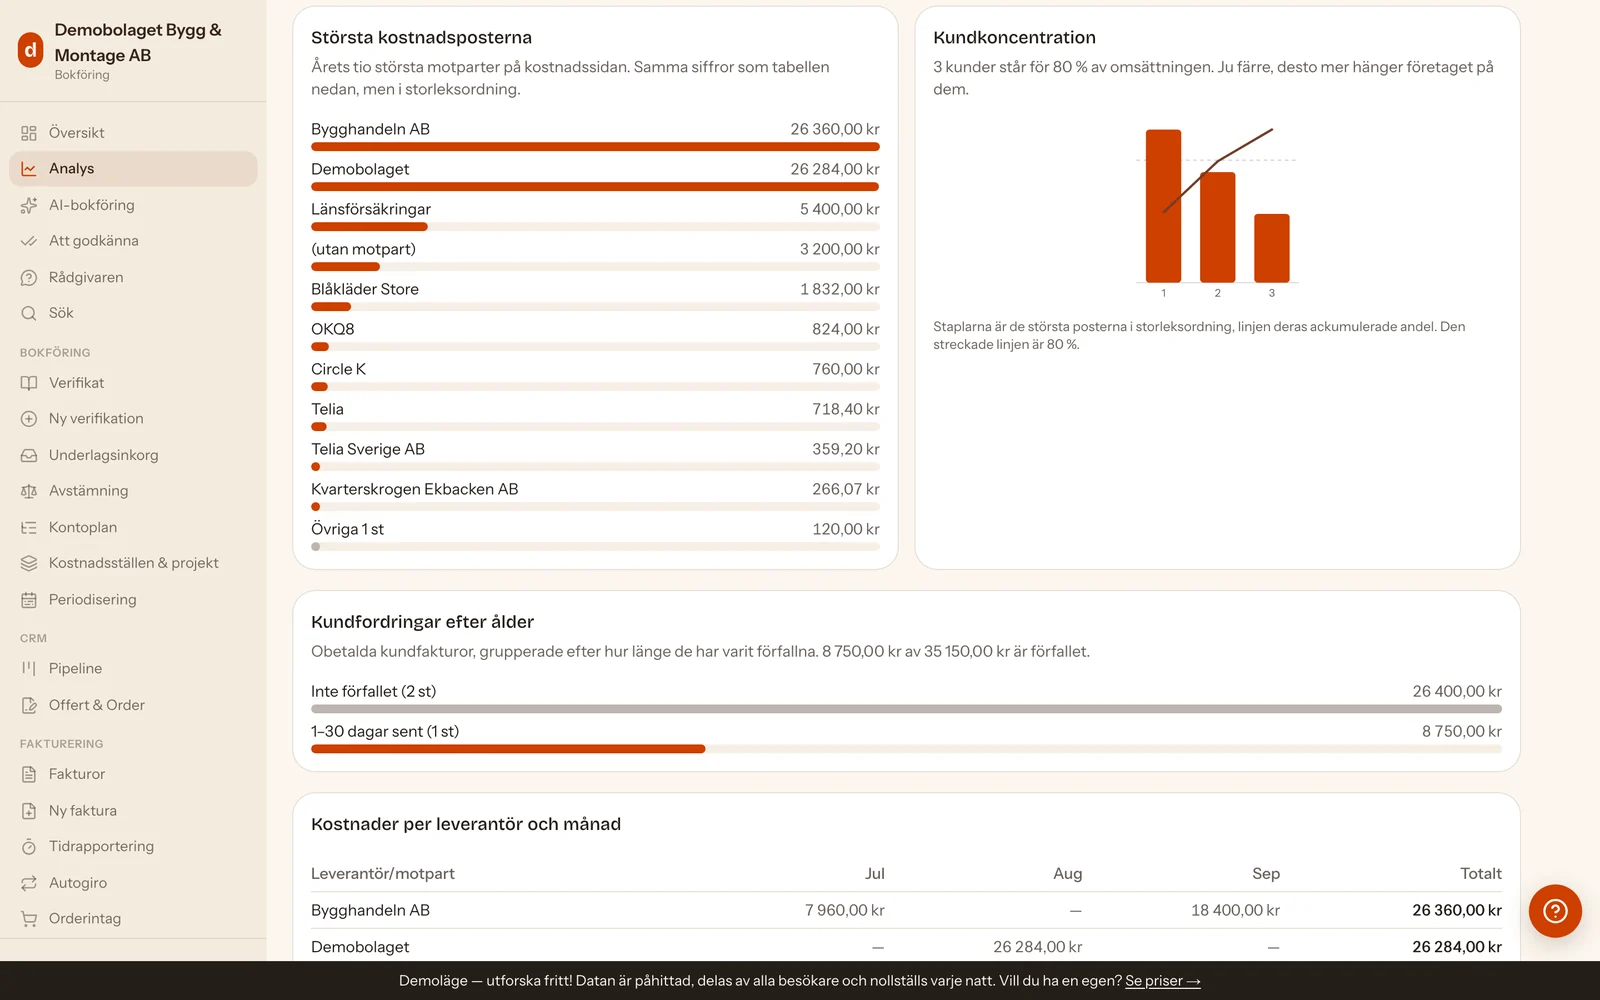
Task: Select the Sep column header
Action: tap(1266, 874)
